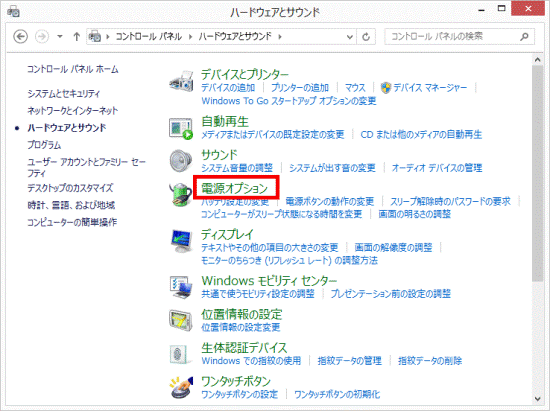This screenshot has height=411, width=550.
Task: Click the Refresh button beside address bar
Action: tap(366, 36)
